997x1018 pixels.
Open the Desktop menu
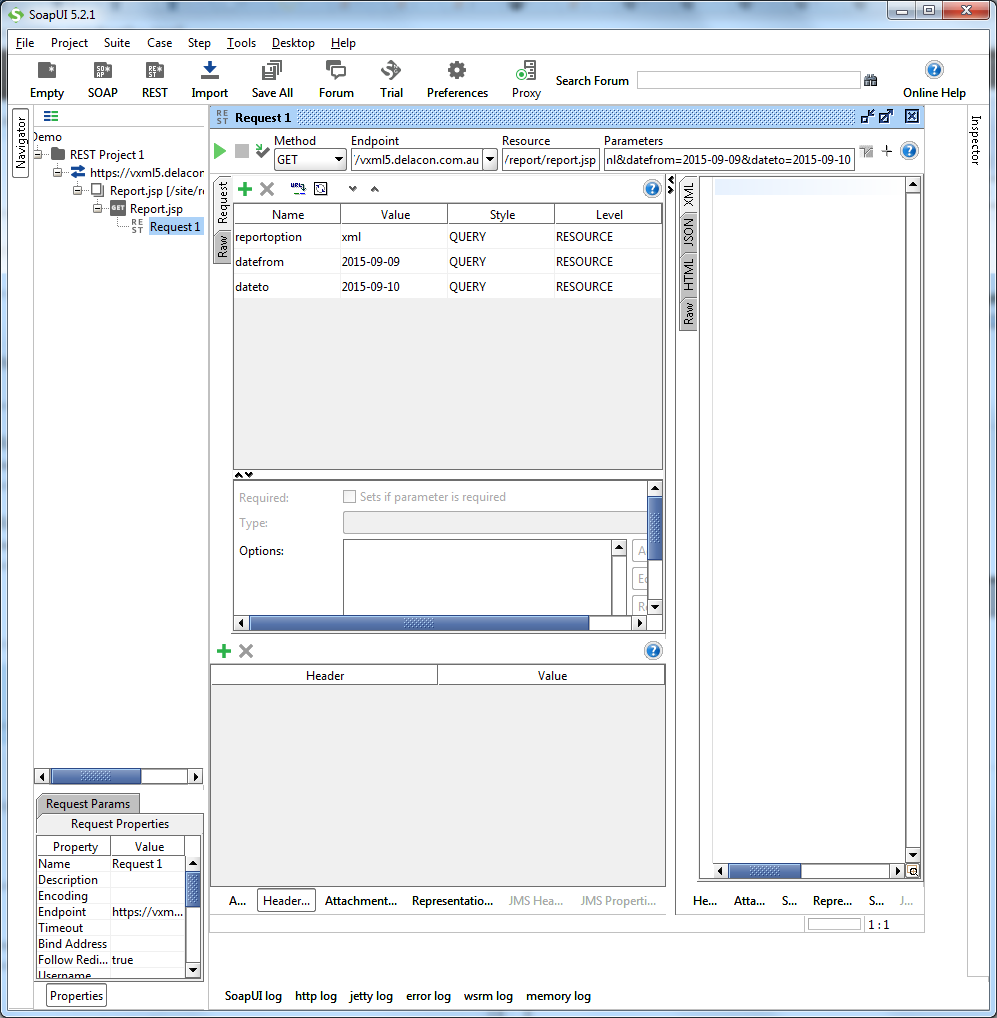click(293, 43)
